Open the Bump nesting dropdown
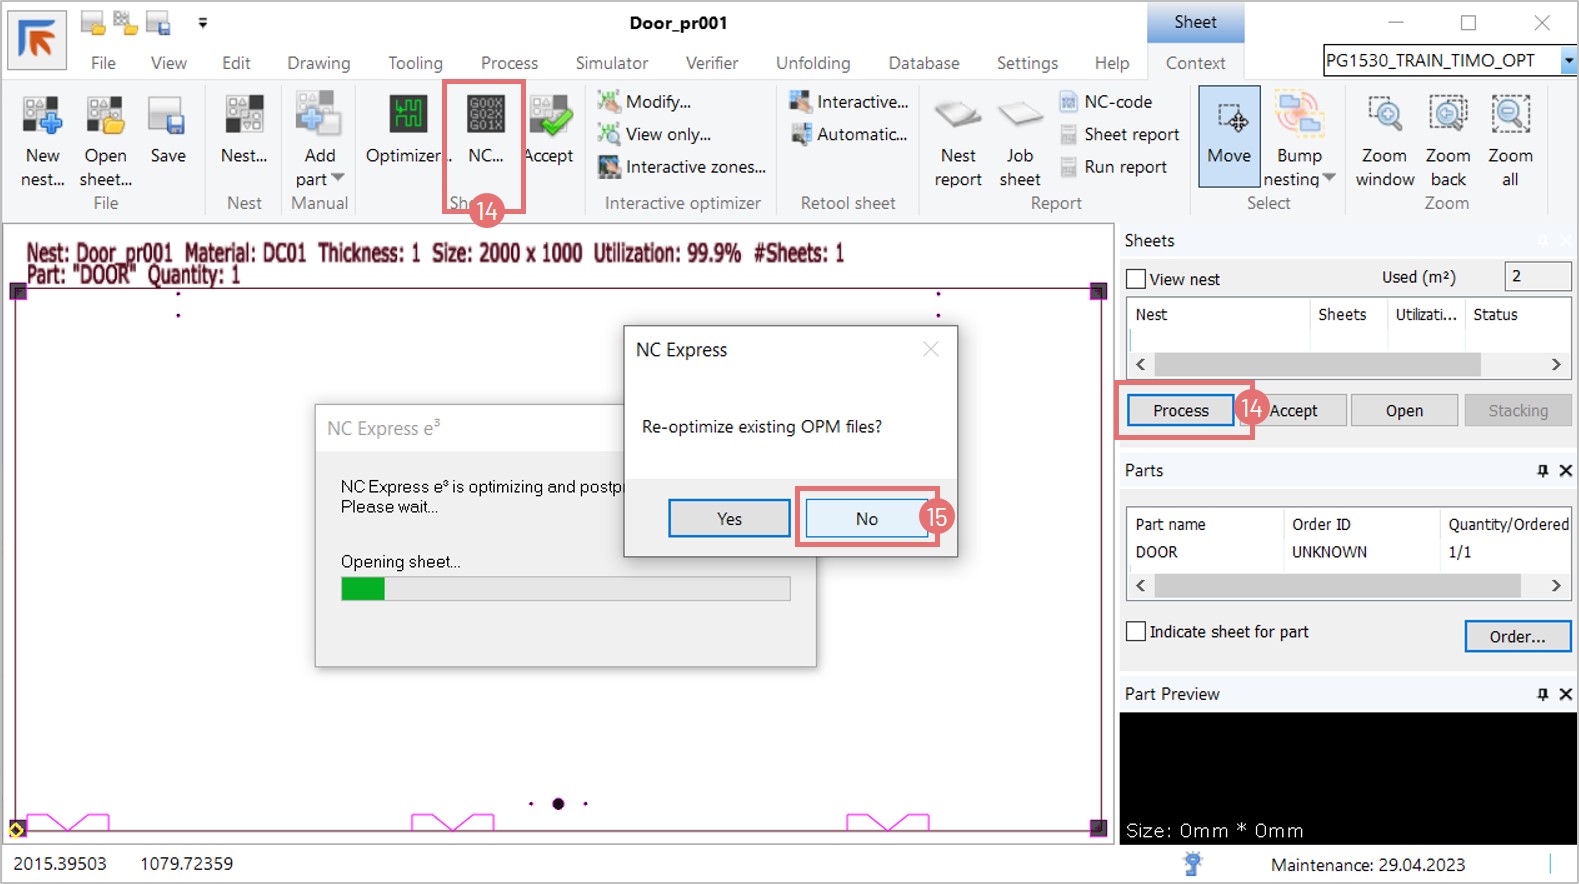The image size is (1579, 884). pos(1329,178)
